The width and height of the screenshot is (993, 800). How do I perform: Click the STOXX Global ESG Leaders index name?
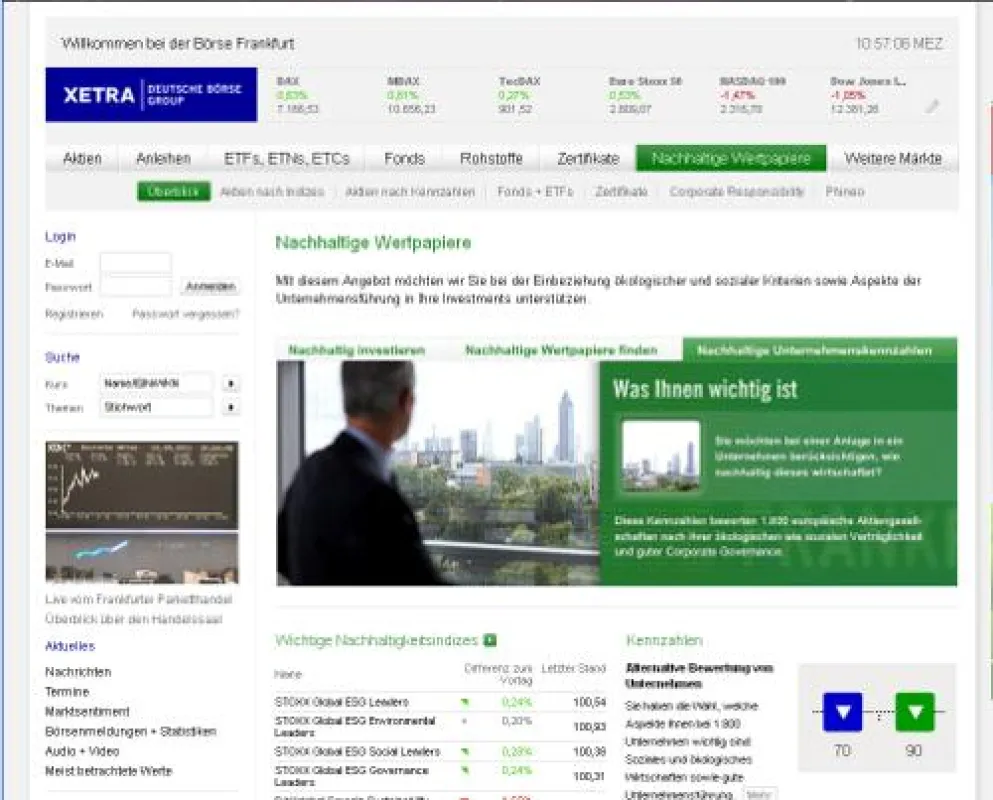(x=341, y=702)
